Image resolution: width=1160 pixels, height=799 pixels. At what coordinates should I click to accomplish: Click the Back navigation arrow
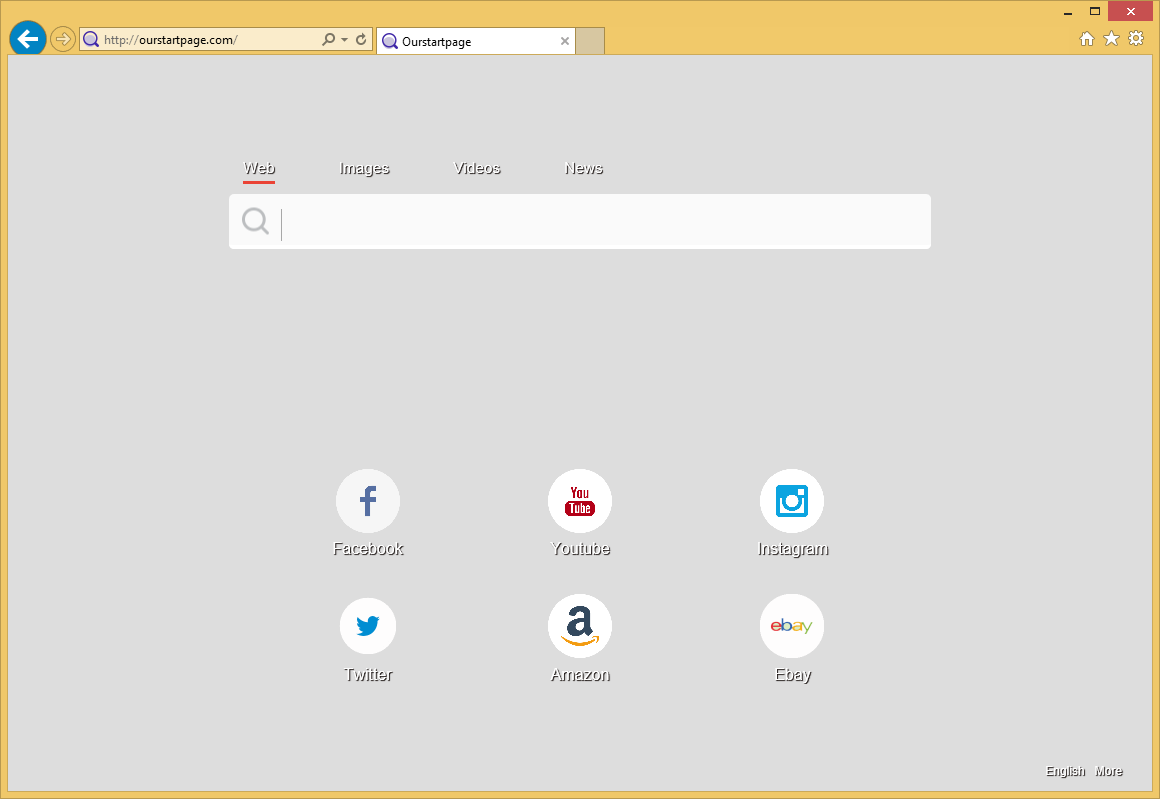coord(27,38)
